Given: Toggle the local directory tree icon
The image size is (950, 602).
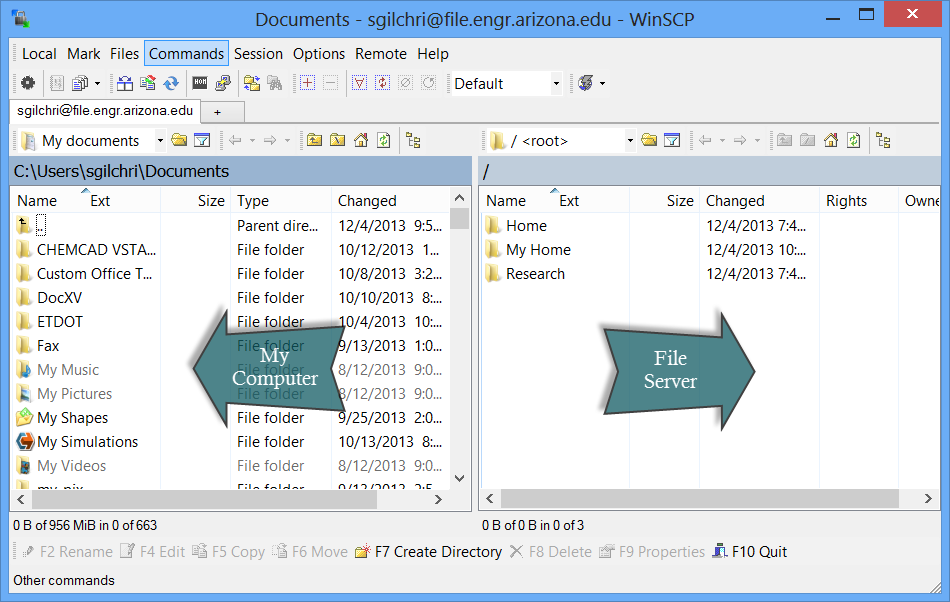Looking at the screenshot, I should (413, 141).
